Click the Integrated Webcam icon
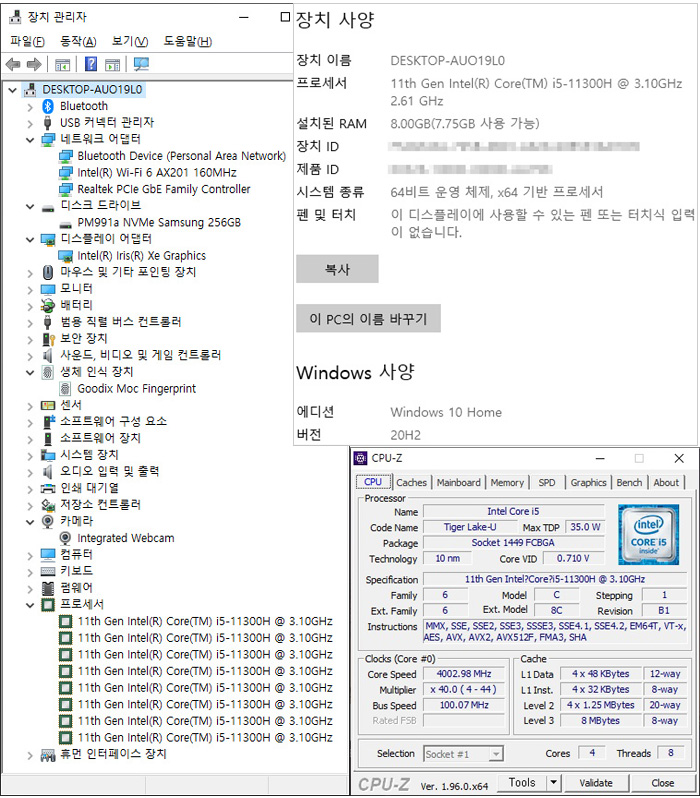Viewport: 700px width, 798px height. coord(65,538)
